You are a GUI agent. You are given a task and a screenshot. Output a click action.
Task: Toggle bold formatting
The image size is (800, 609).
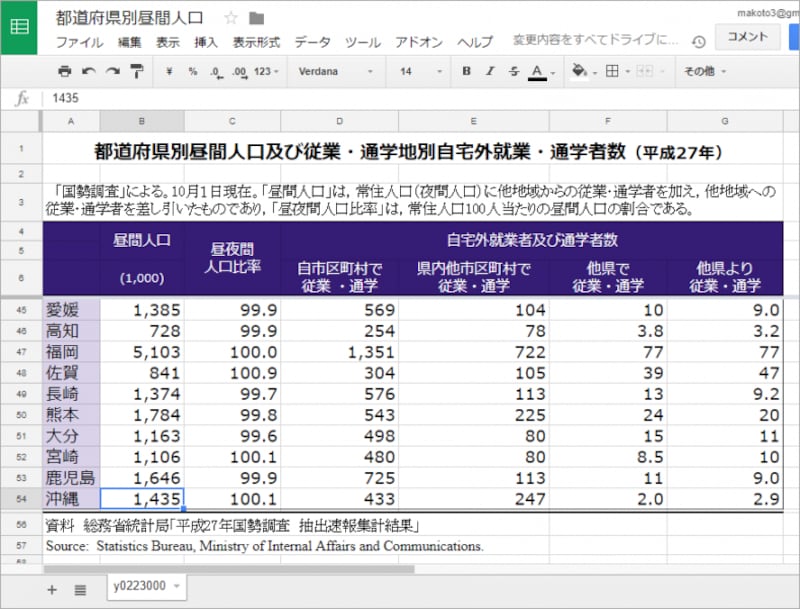pyautogui.click(x=468, y=72)
